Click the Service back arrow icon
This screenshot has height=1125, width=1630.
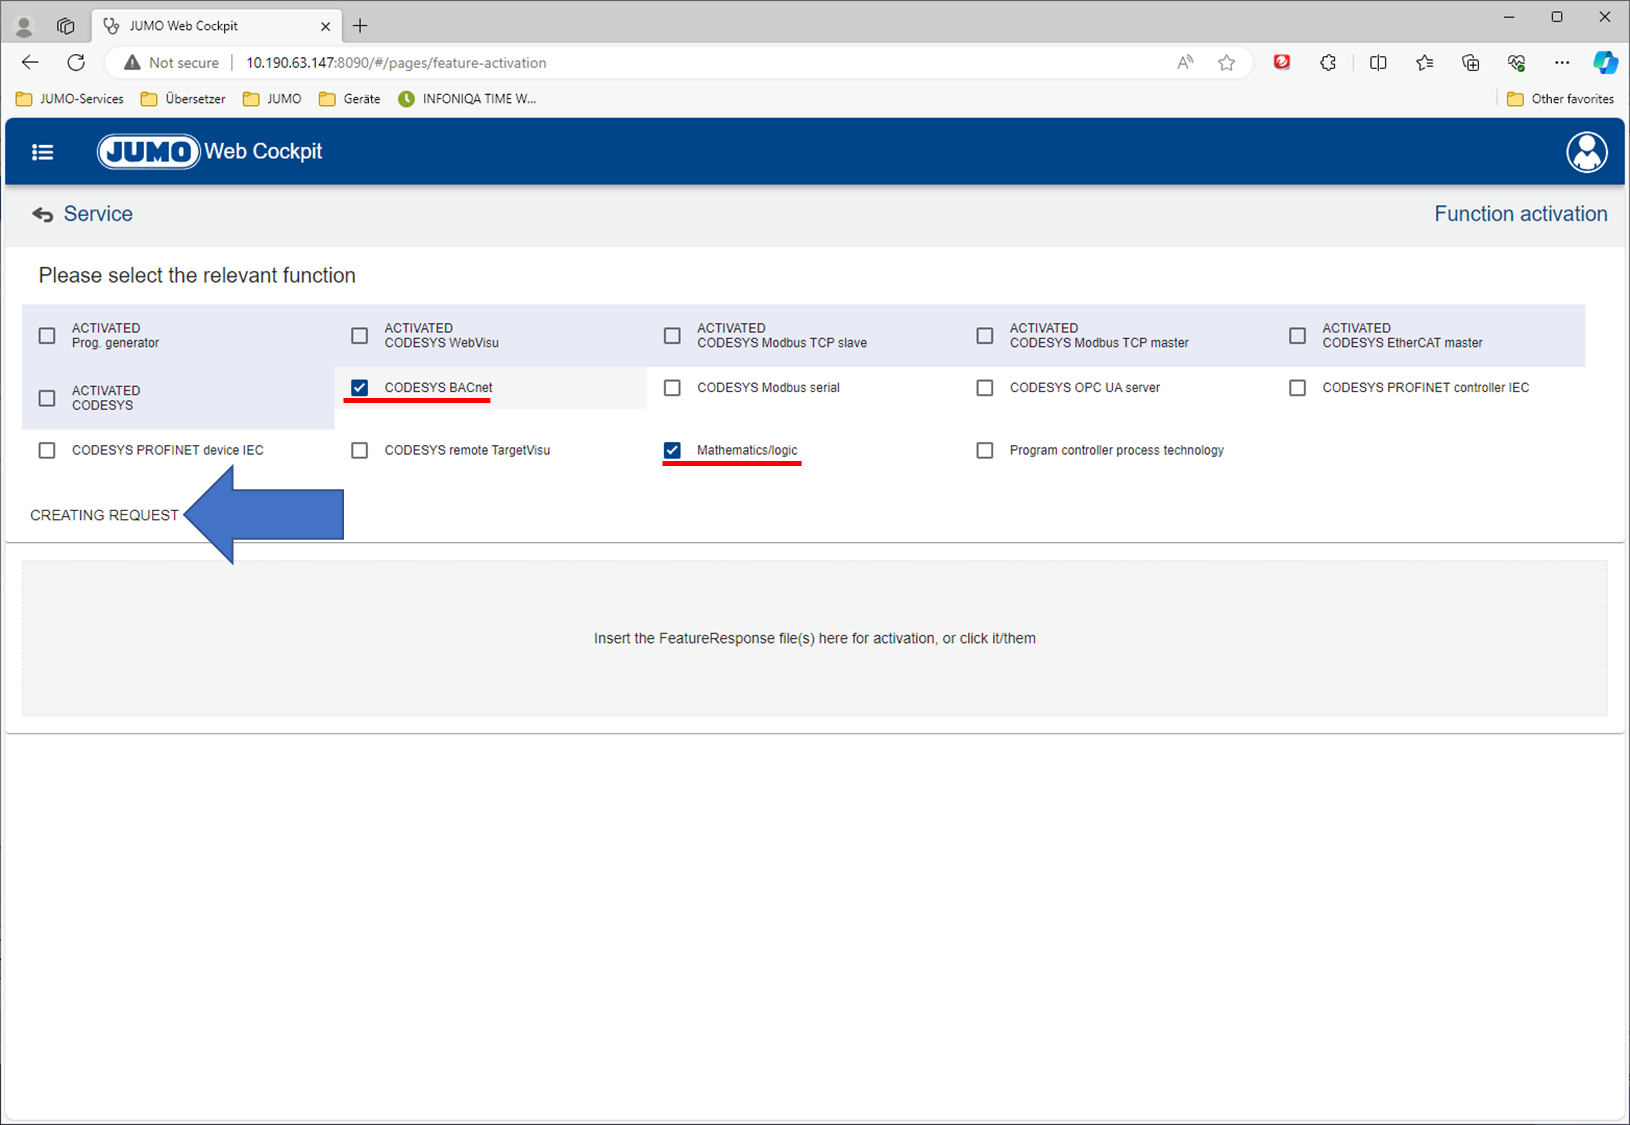(42, 215)
